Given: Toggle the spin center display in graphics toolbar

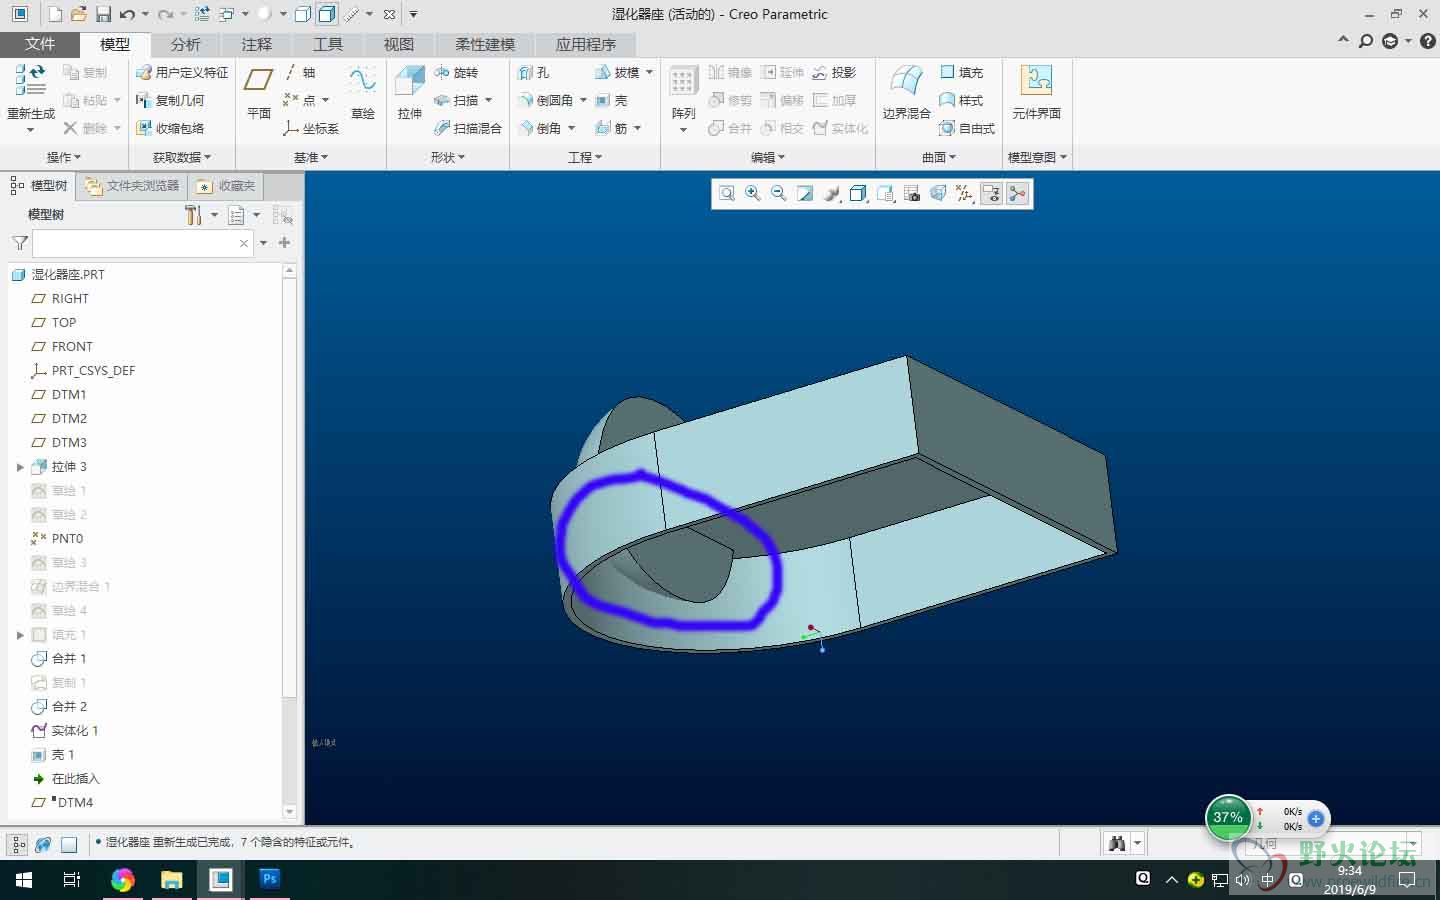Looking at the screenshot, I should pyautogui.click(x=1018, y=194).
